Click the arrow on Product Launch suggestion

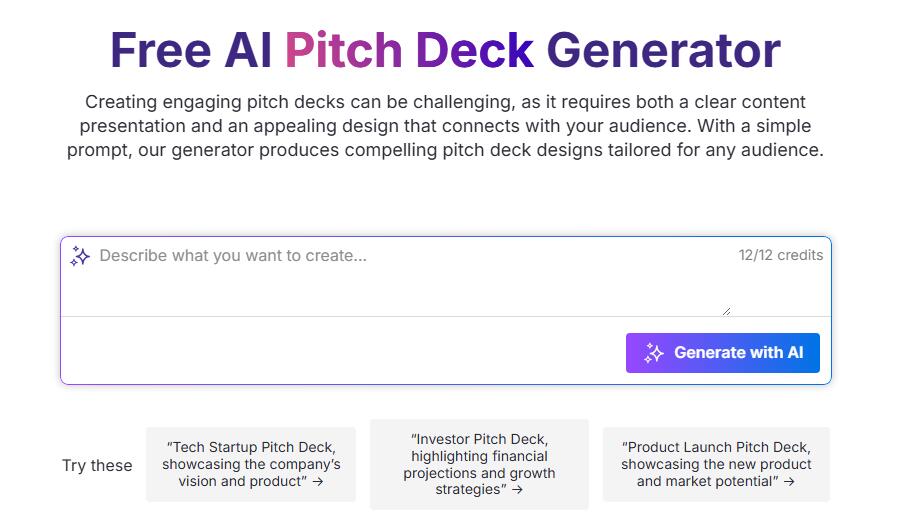coord(789,481)
